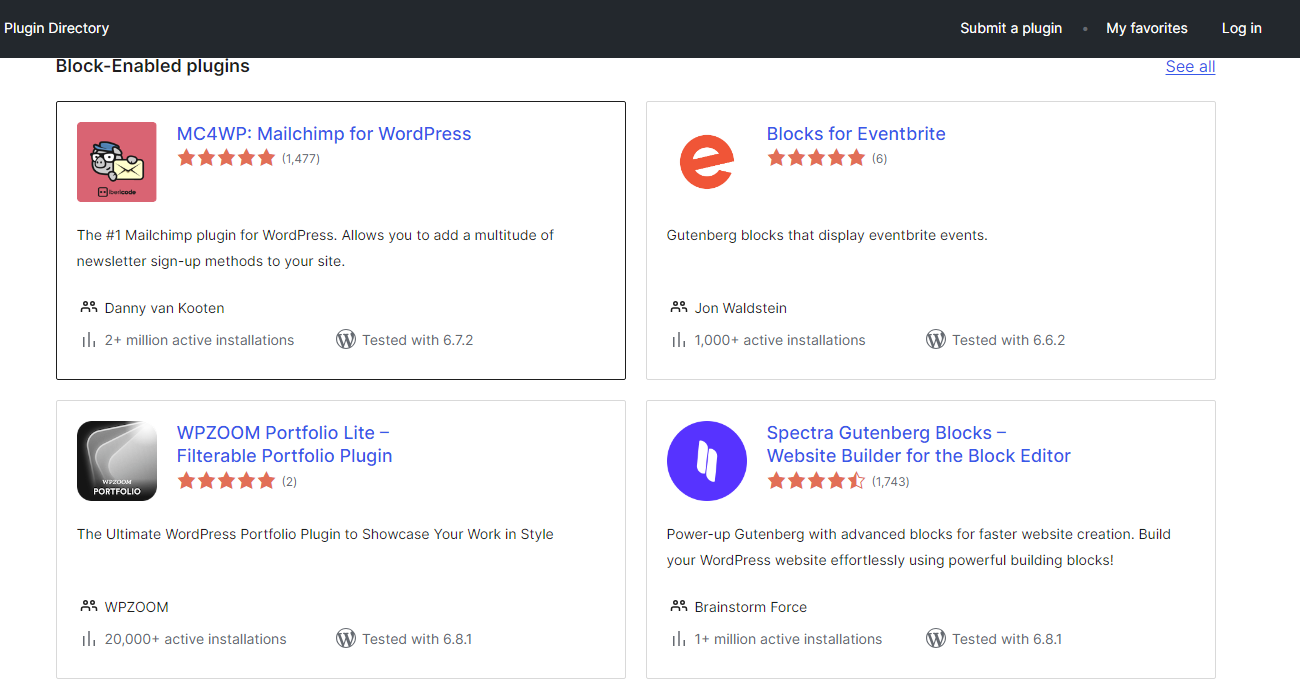Click '20,000+ active installations' text
1300x695 pixels.
point(196,639)
